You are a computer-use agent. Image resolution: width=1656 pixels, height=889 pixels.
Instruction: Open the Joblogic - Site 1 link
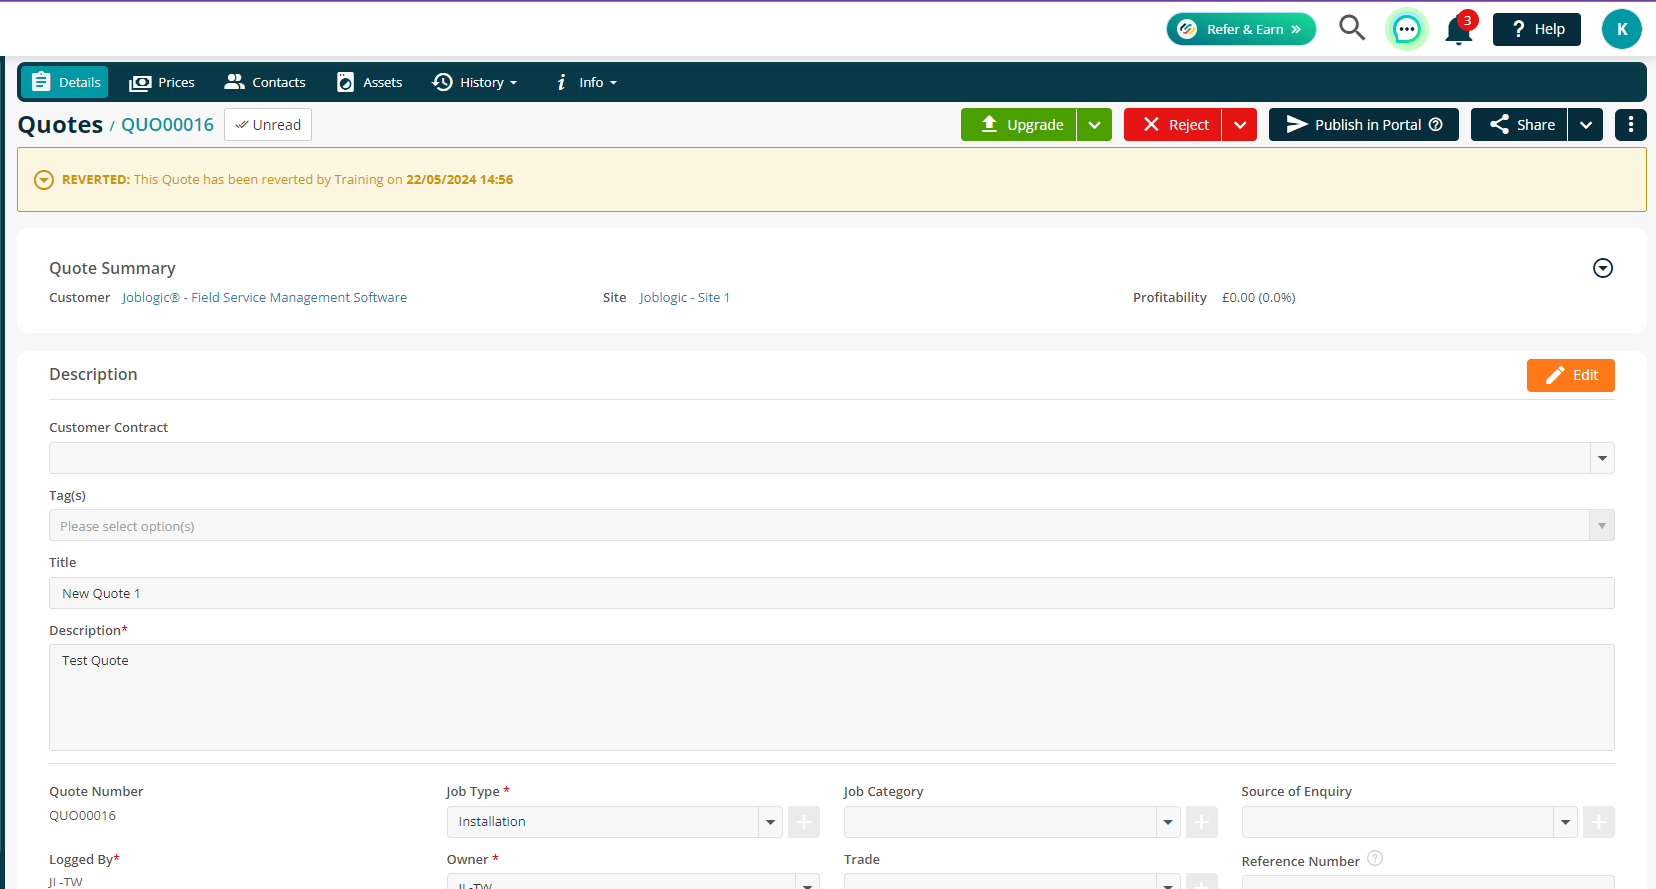tap(684, 298)
